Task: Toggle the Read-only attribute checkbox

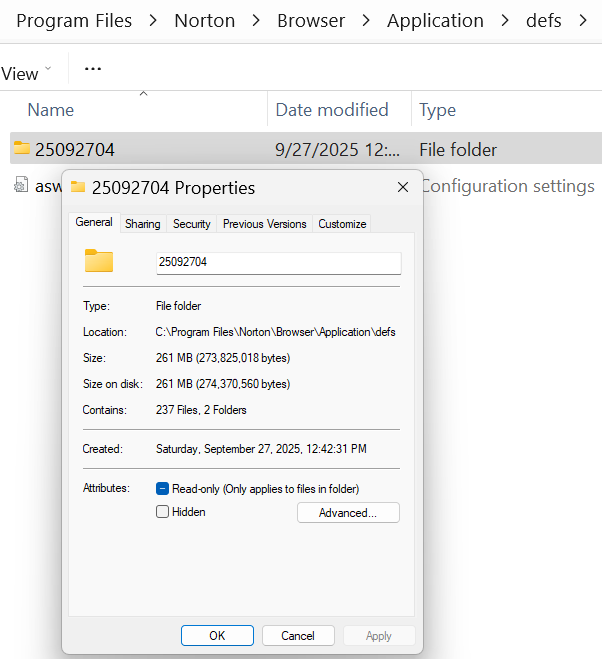Action: pyautogui.click(x=163, y=489)
